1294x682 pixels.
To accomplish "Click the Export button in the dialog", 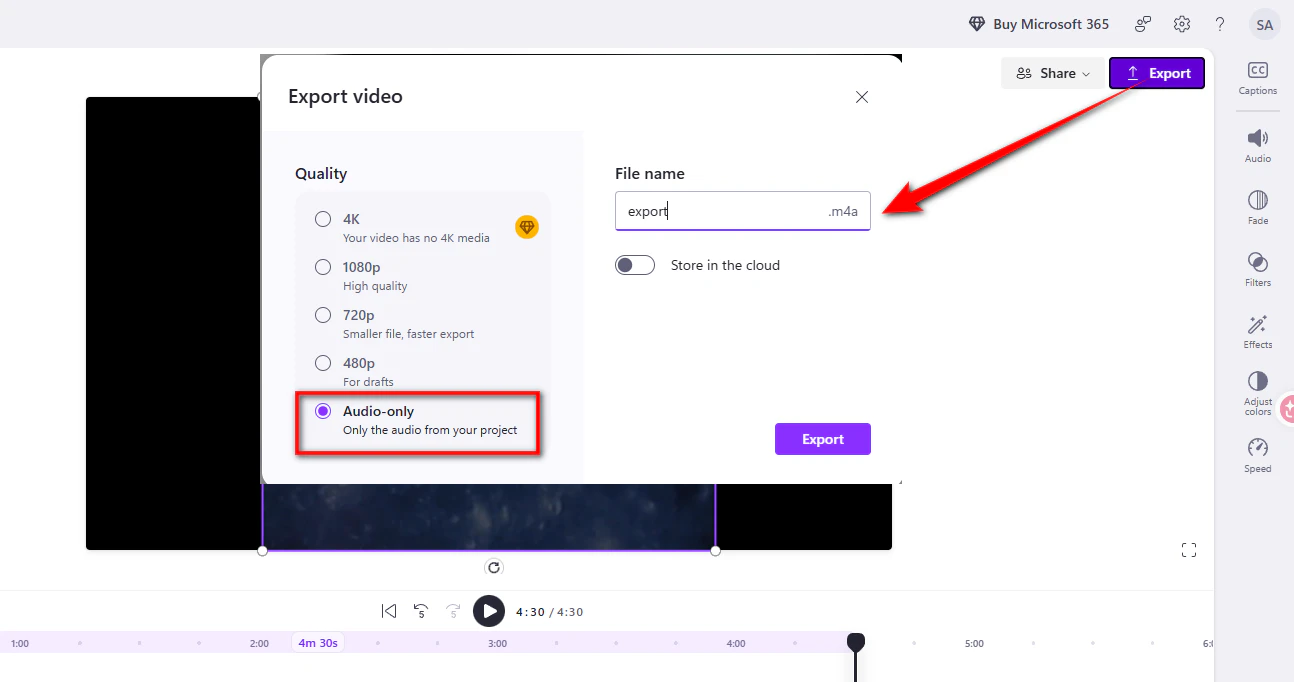I will coord(822,438).
